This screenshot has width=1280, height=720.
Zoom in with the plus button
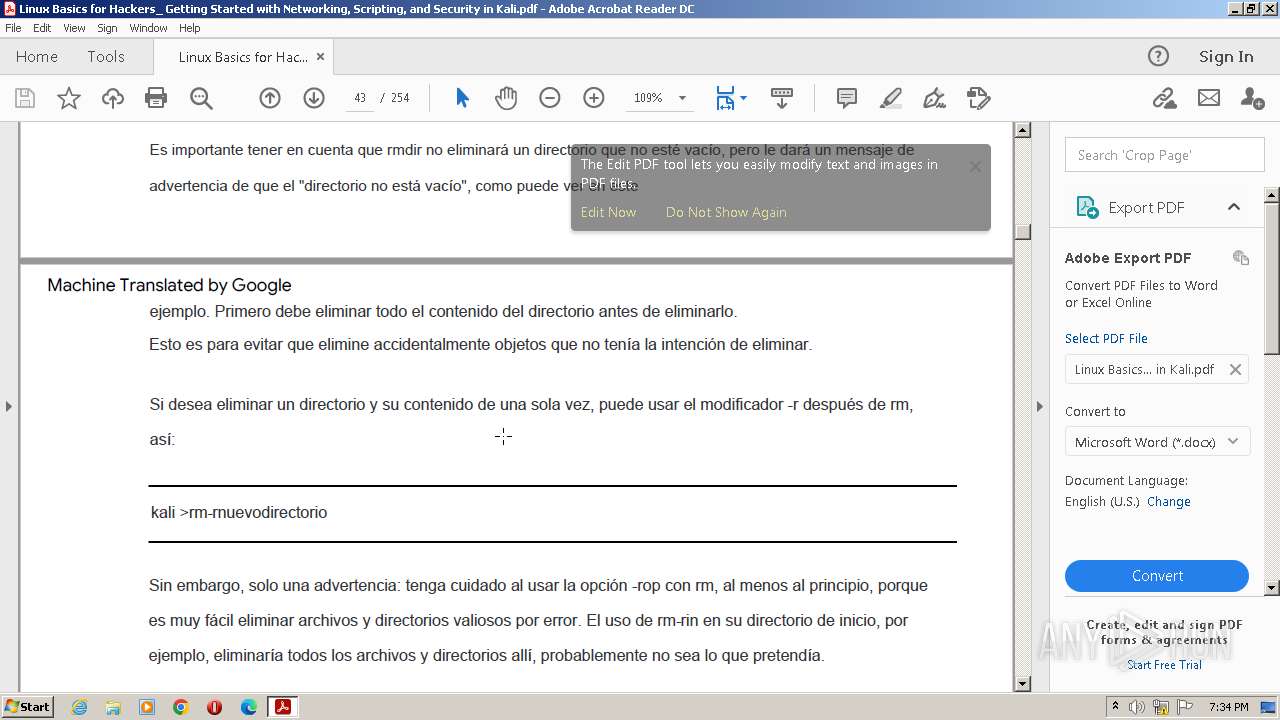(594, 98)
